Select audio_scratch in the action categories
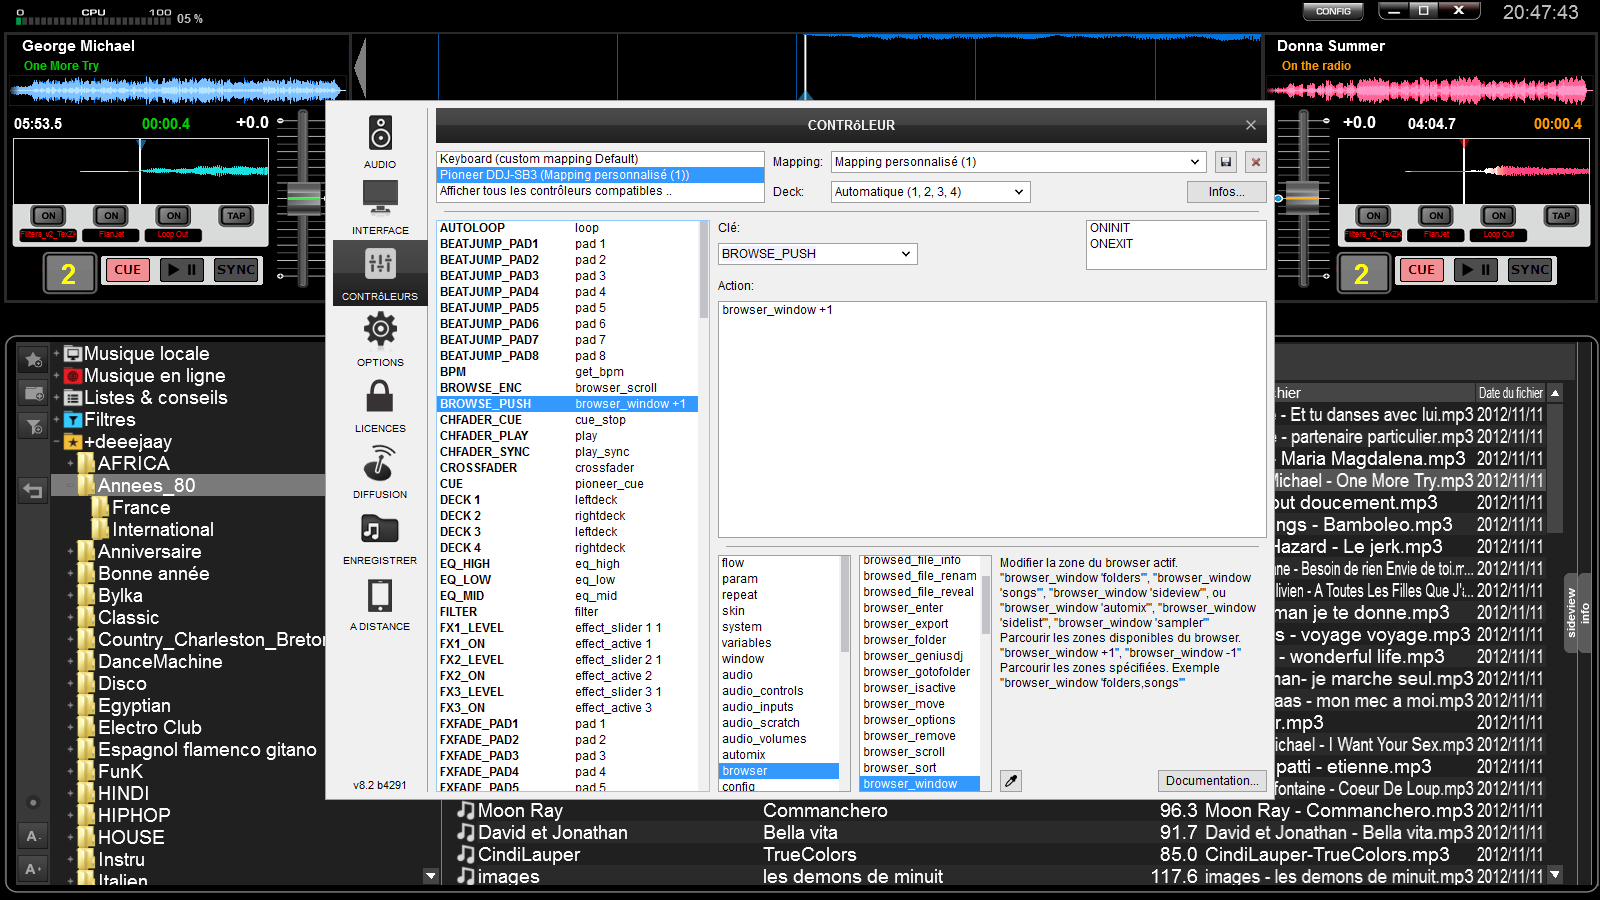Screen dimensions: 1600x900 (761, 723)
